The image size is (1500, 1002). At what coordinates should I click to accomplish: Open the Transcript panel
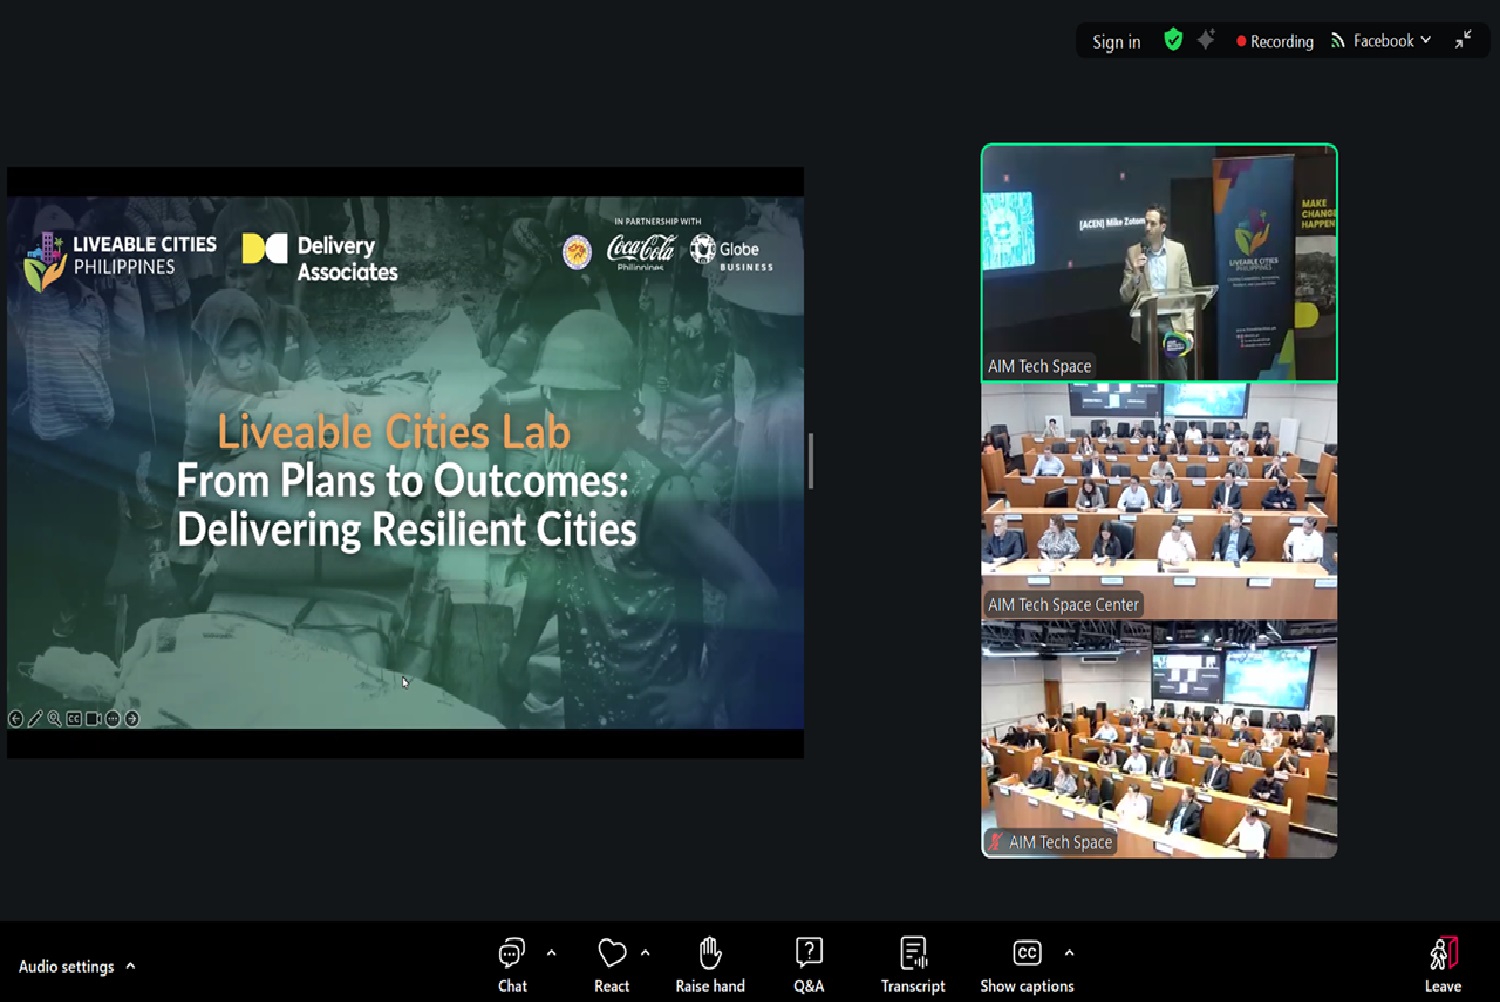click(912, 964)
